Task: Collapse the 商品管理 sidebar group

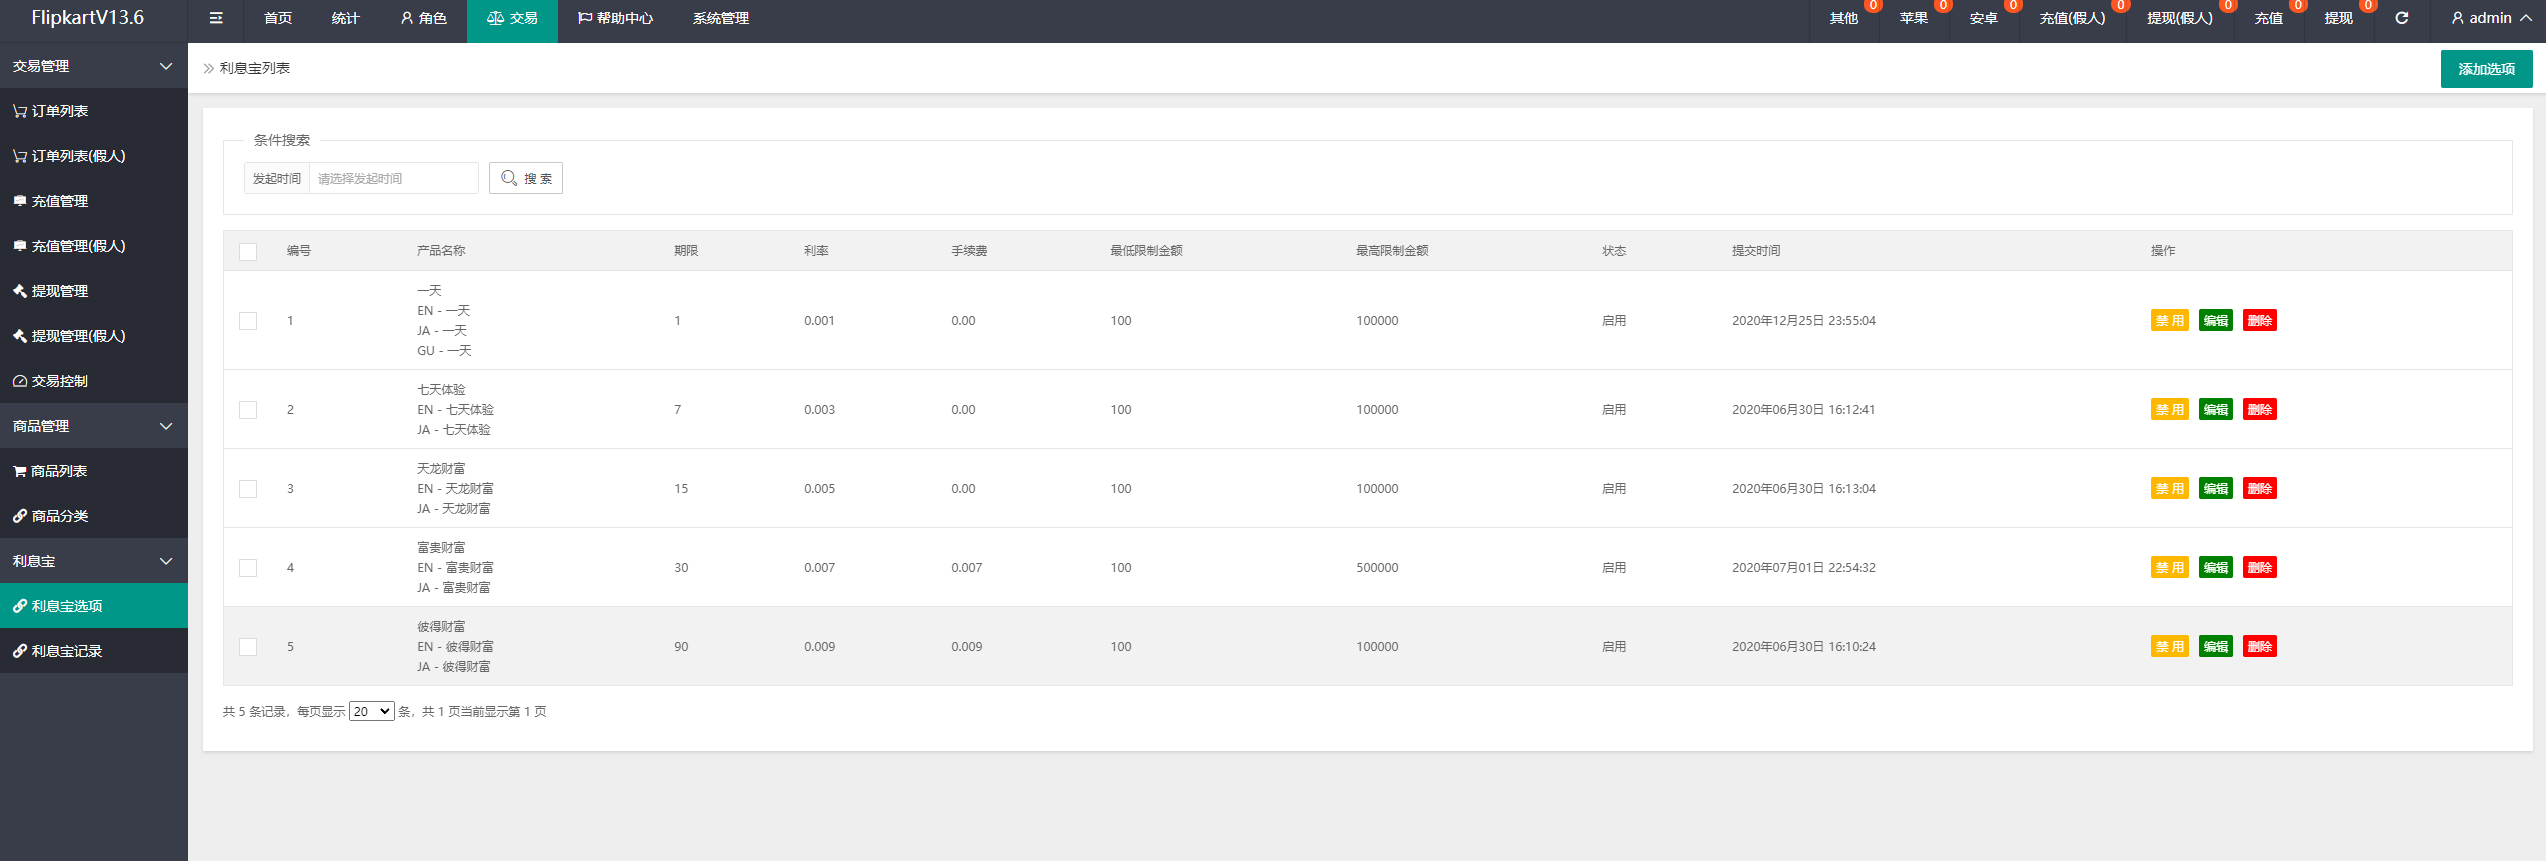Action: click(x=94, y=426)
